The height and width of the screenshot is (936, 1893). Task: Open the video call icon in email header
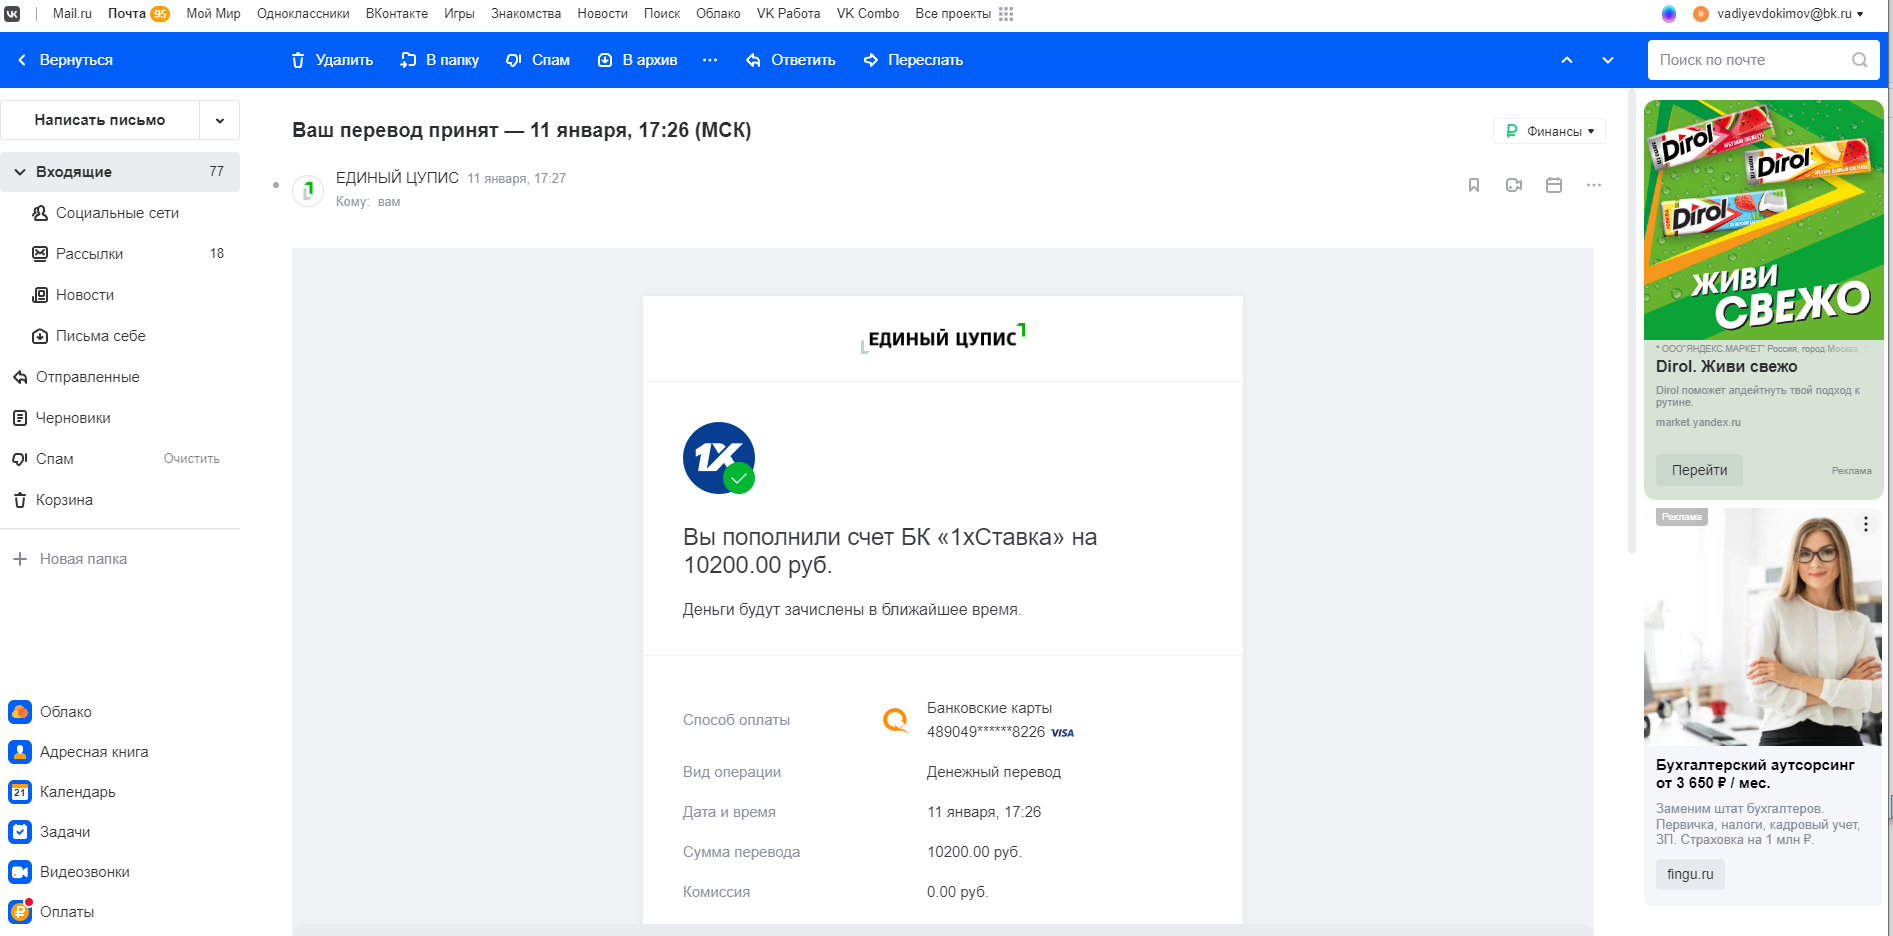1513,185
